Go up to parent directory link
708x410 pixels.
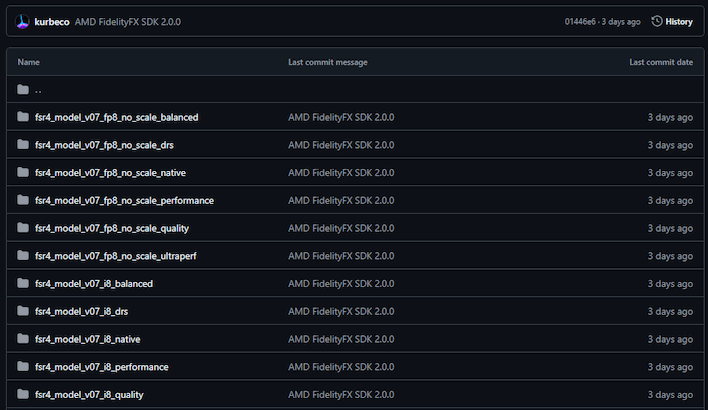(38, 89)
